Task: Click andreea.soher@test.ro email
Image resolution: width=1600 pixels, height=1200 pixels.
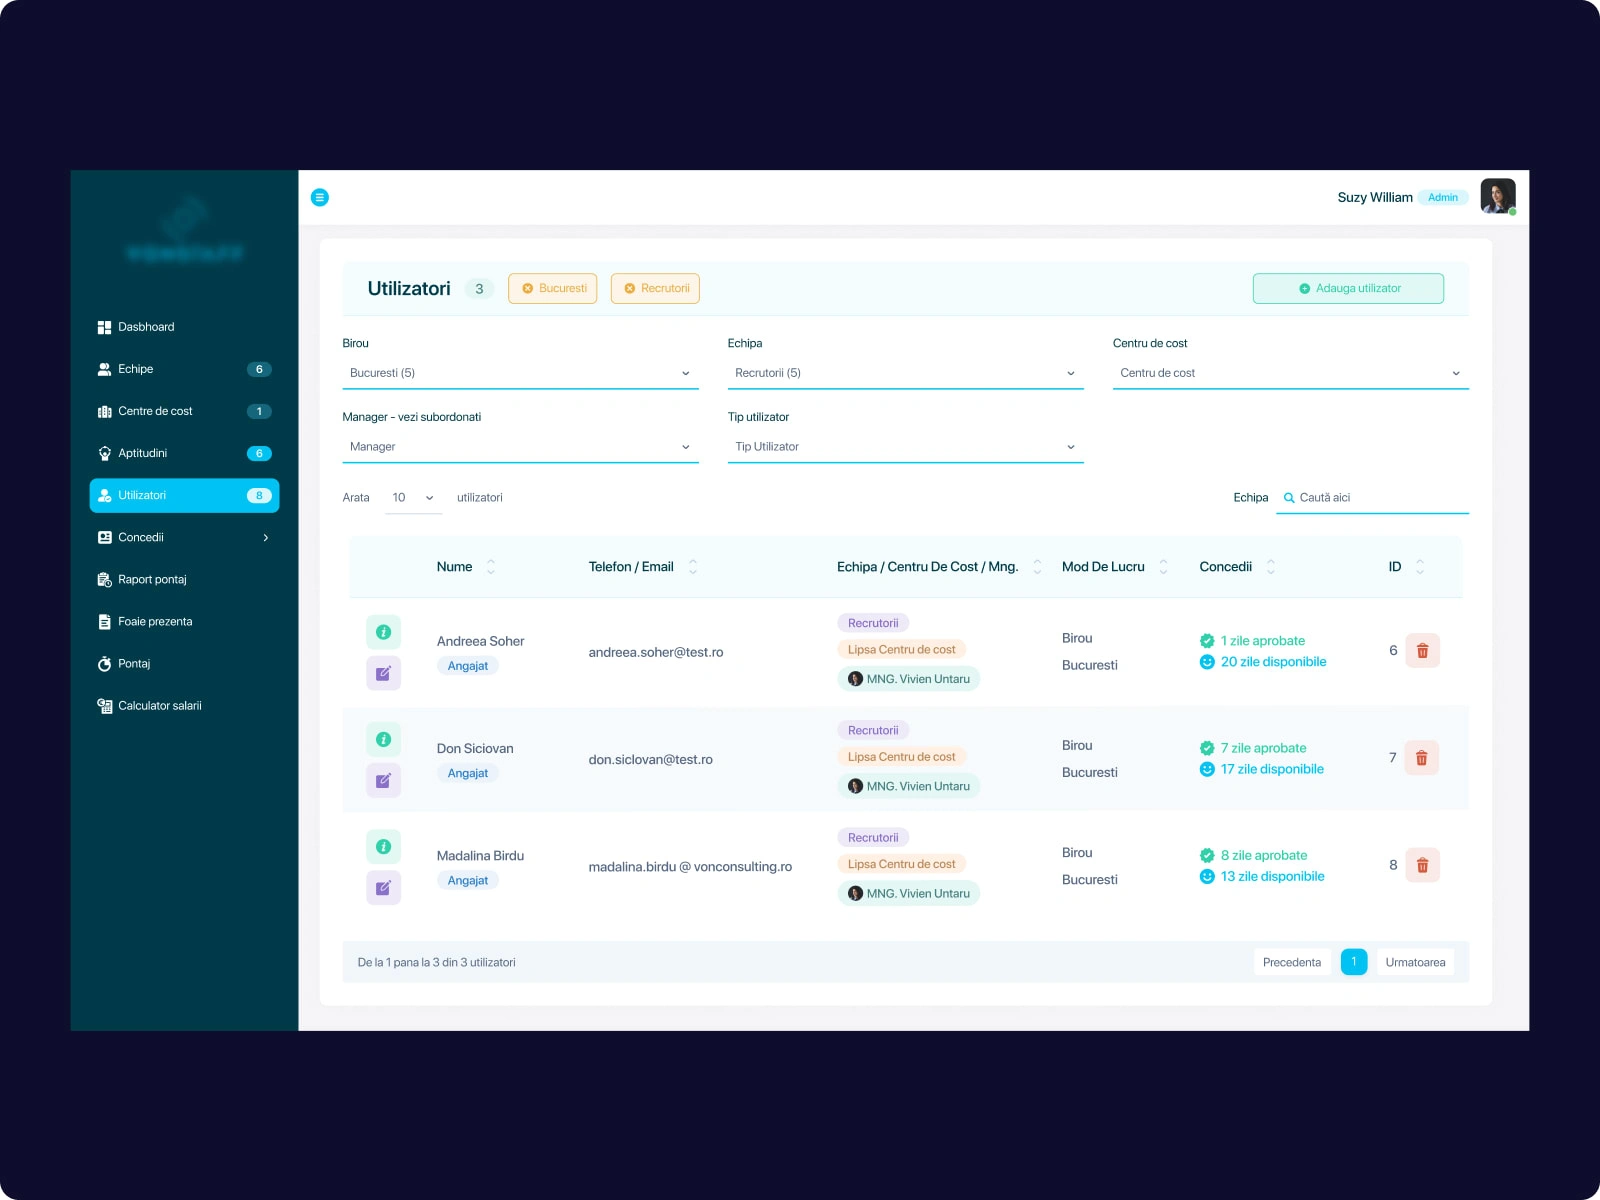Action: (656, 652)
